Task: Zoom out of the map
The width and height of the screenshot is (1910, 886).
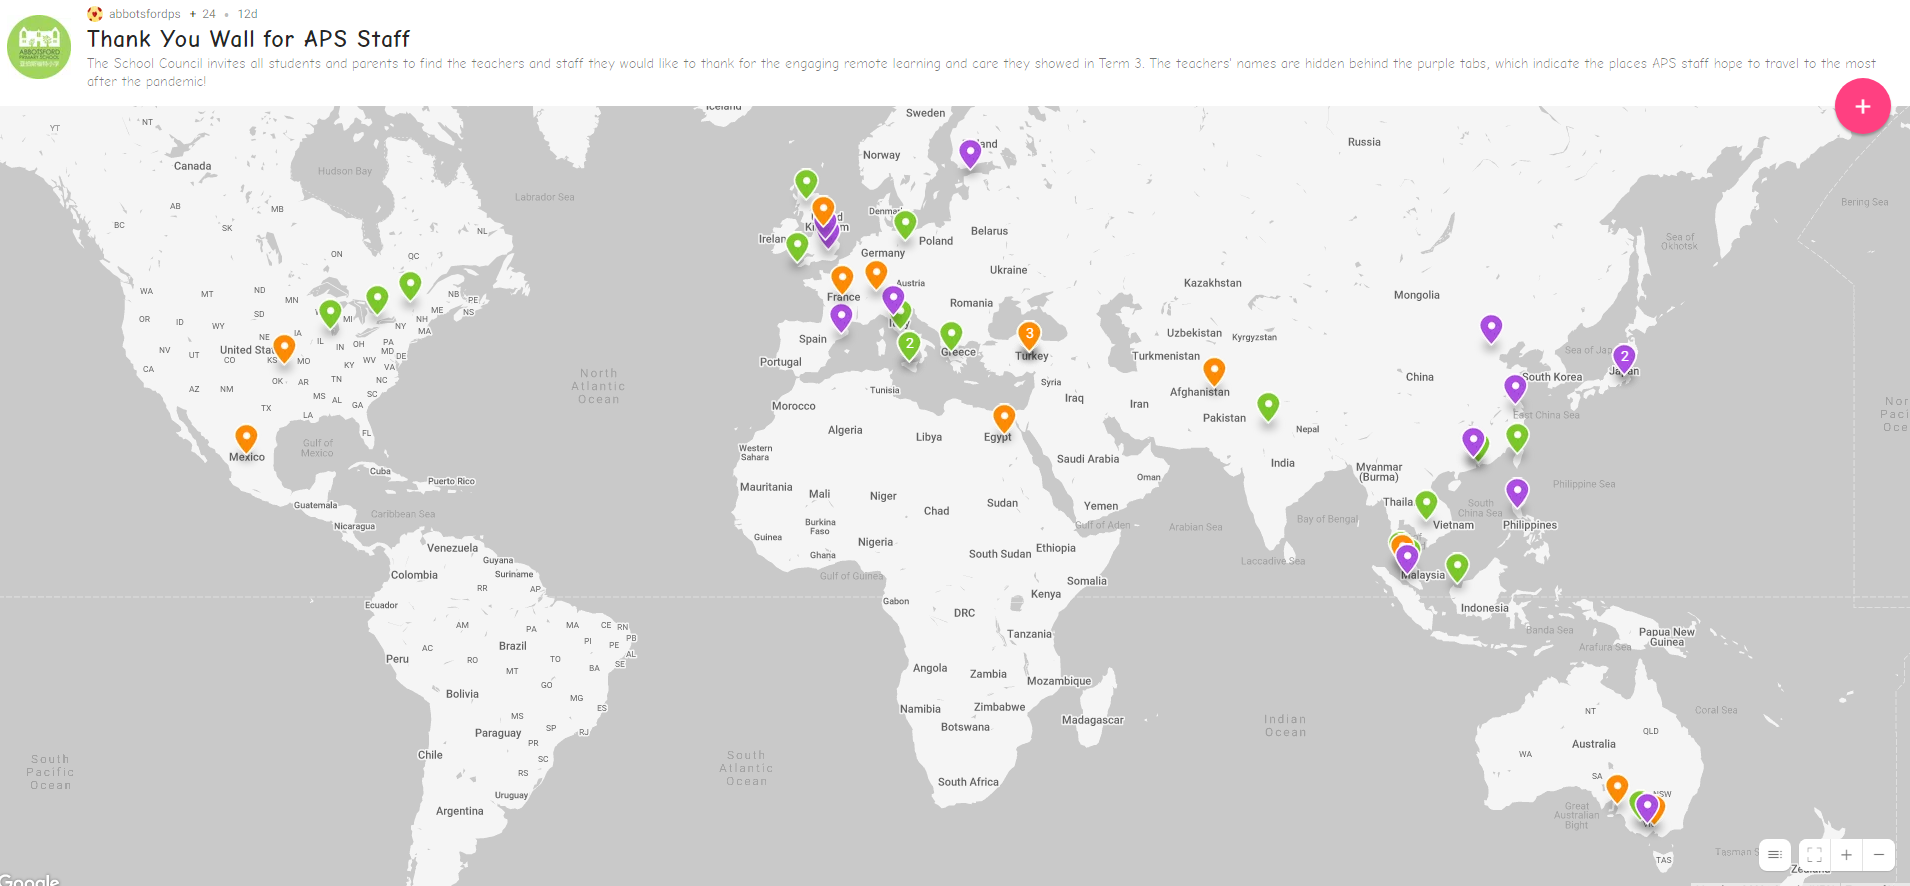Action: (x=1879, y=855)
